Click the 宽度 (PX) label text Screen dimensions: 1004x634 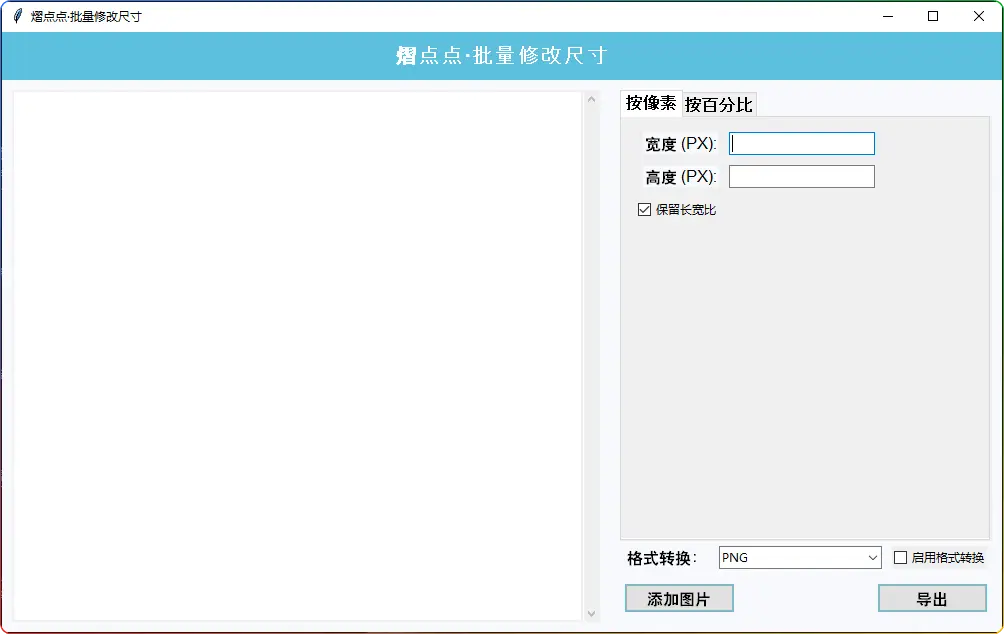pos(680,144)
